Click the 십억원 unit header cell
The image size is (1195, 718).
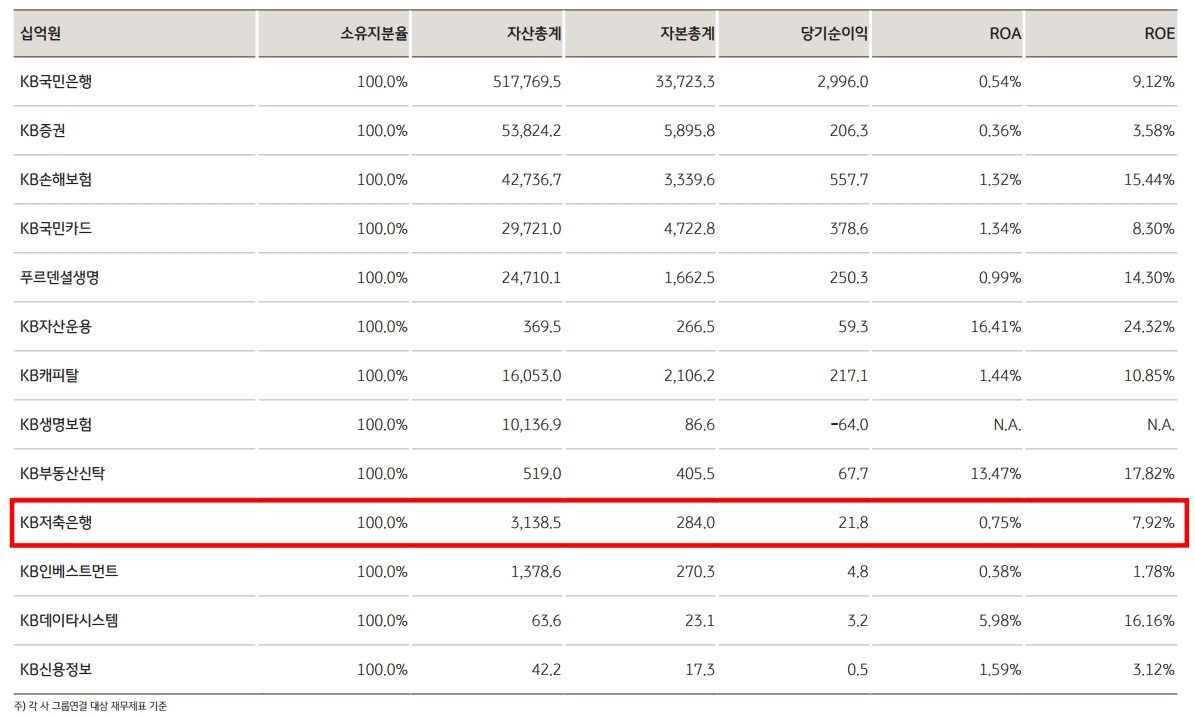41,33
